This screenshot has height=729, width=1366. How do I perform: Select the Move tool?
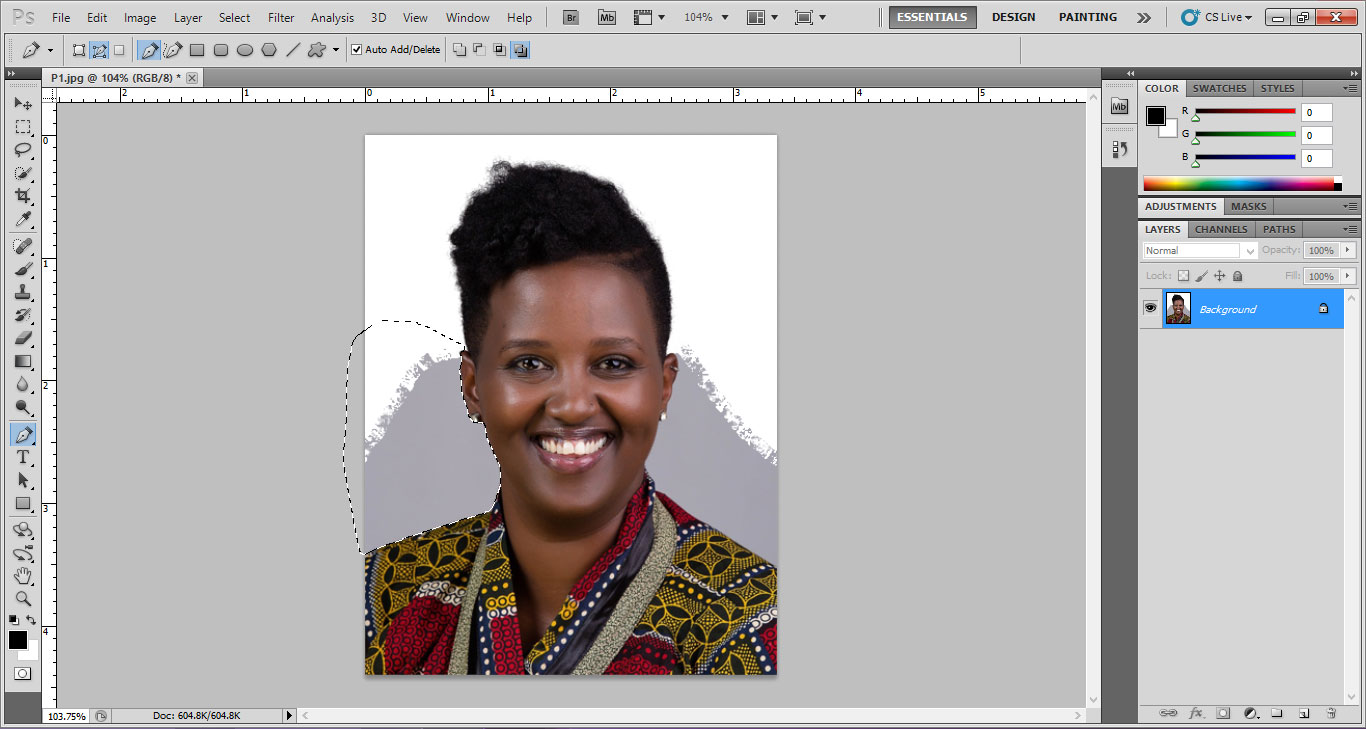point(23,104)
